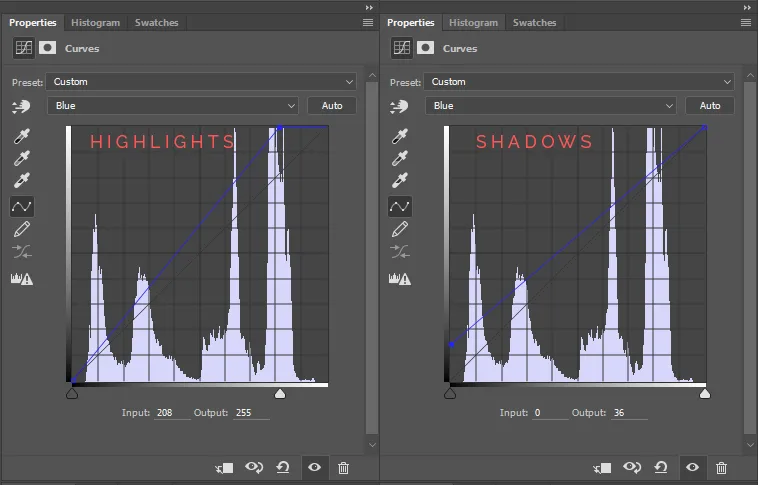The image size is (758, 485).
Task: Click black point slider in Highlights curve
Action: [72, 394]
